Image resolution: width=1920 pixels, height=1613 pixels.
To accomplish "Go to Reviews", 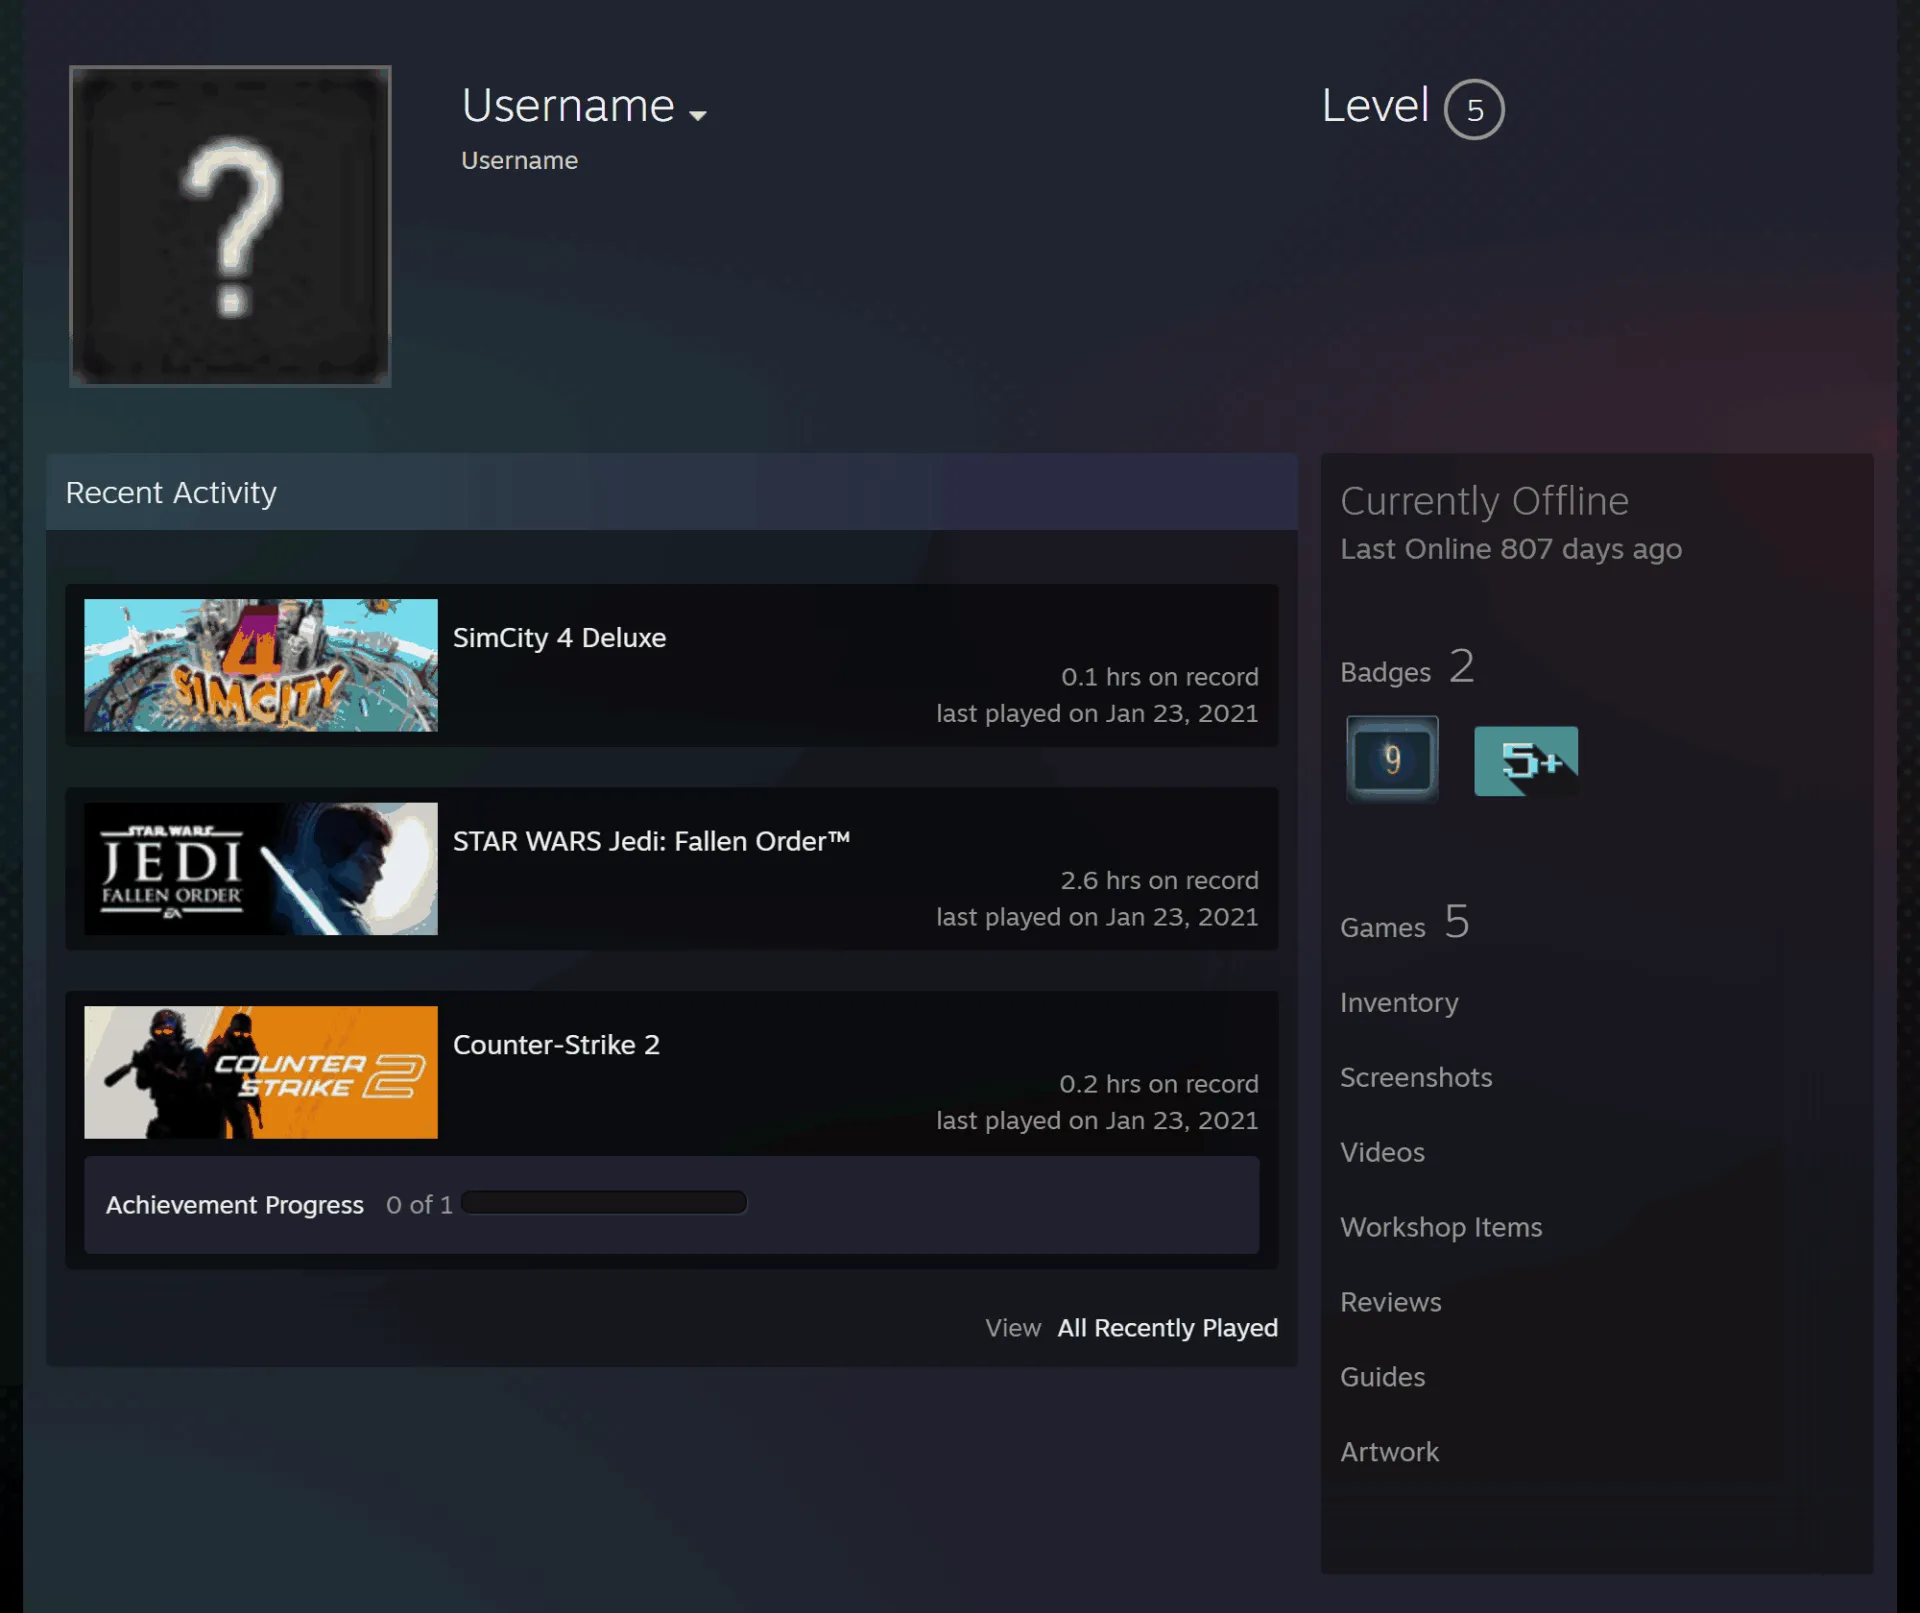I will pyautogui.click(x=1390, y=1303).
